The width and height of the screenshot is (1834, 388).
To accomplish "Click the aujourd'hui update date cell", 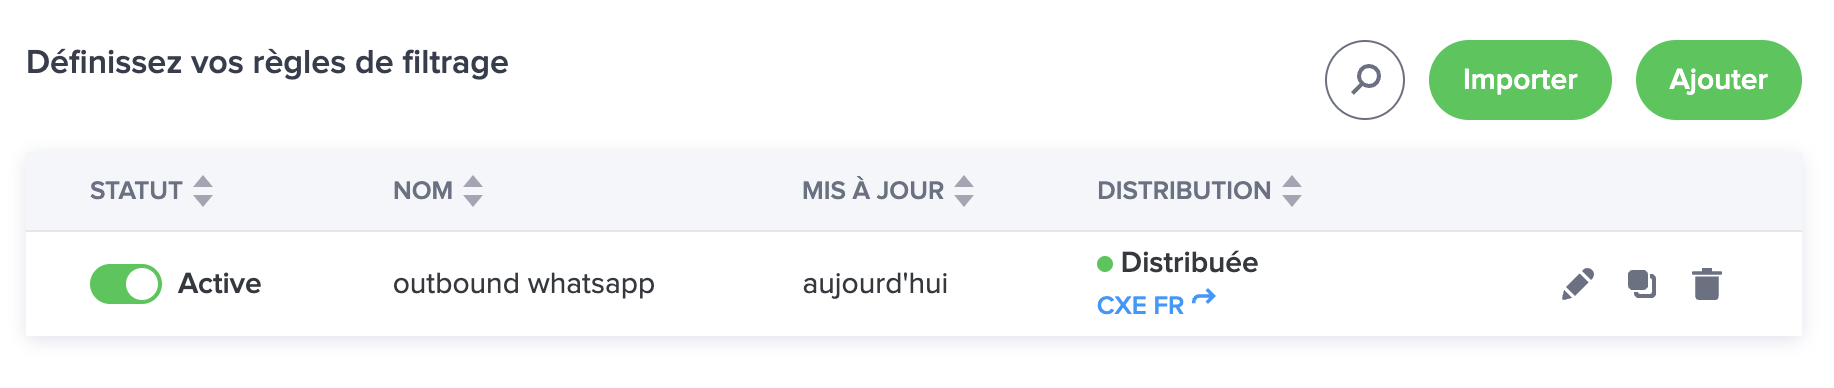I will coord(875,284).
